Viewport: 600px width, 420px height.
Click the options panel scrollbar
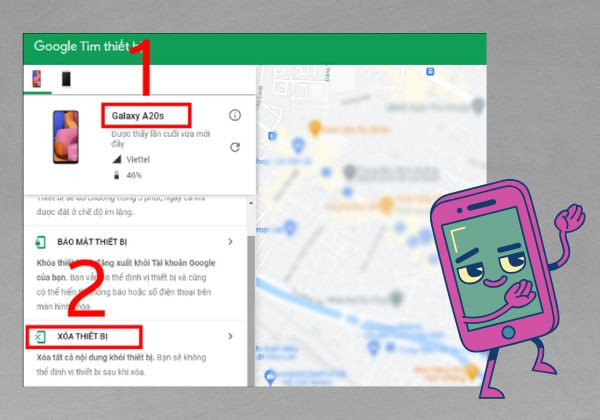tap(251, 311)
